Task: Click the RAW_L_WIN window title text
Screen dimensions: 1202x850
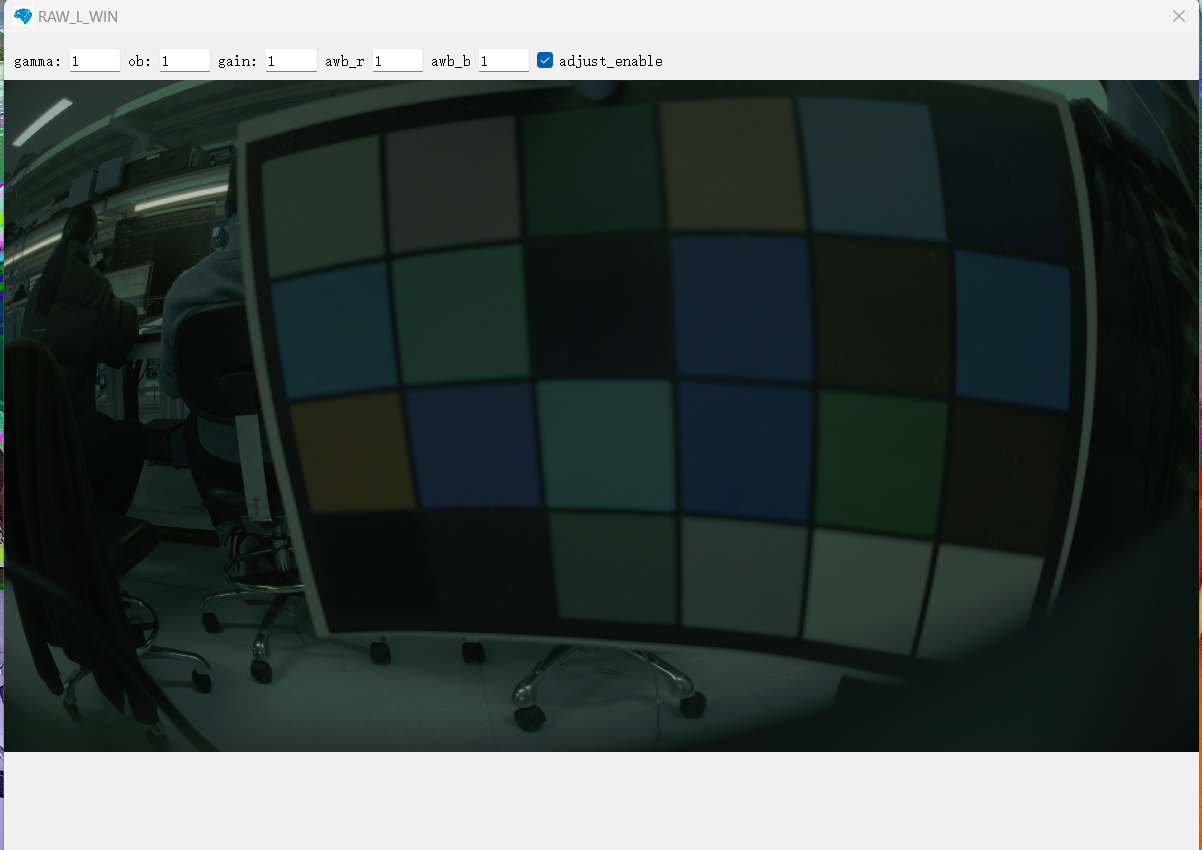Action: tap(78, 17)
